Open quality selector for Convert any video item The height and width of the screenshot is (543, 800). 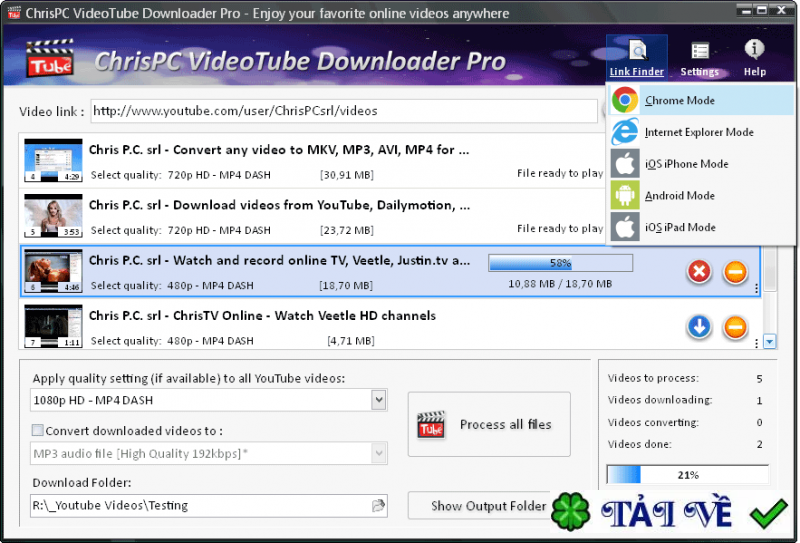[x=219, y=175]
